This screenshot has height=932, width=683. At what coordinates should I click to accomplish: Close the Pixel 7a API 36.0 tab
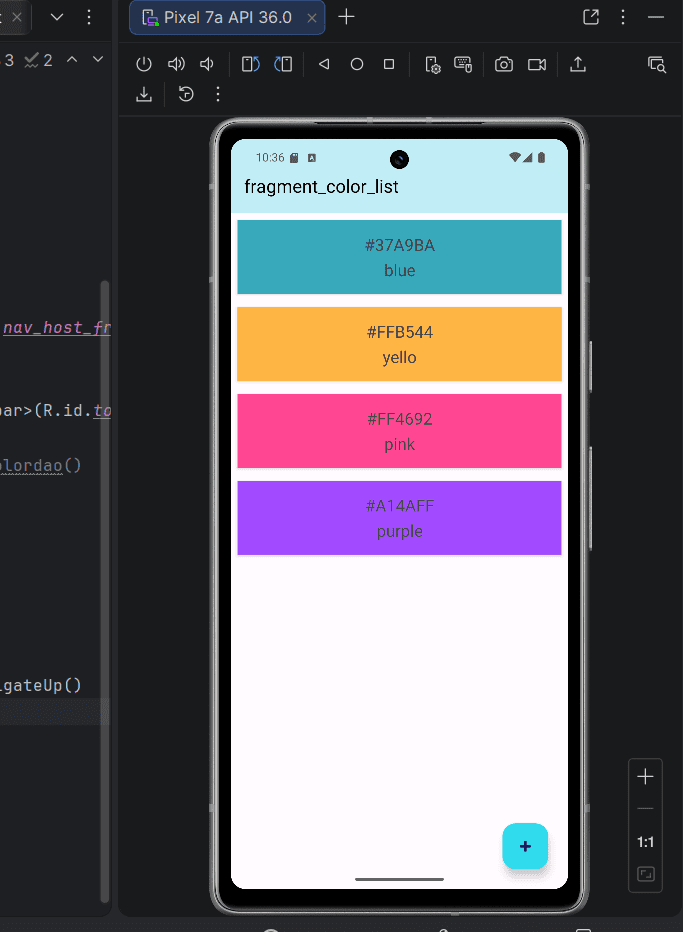pos(310,17)
